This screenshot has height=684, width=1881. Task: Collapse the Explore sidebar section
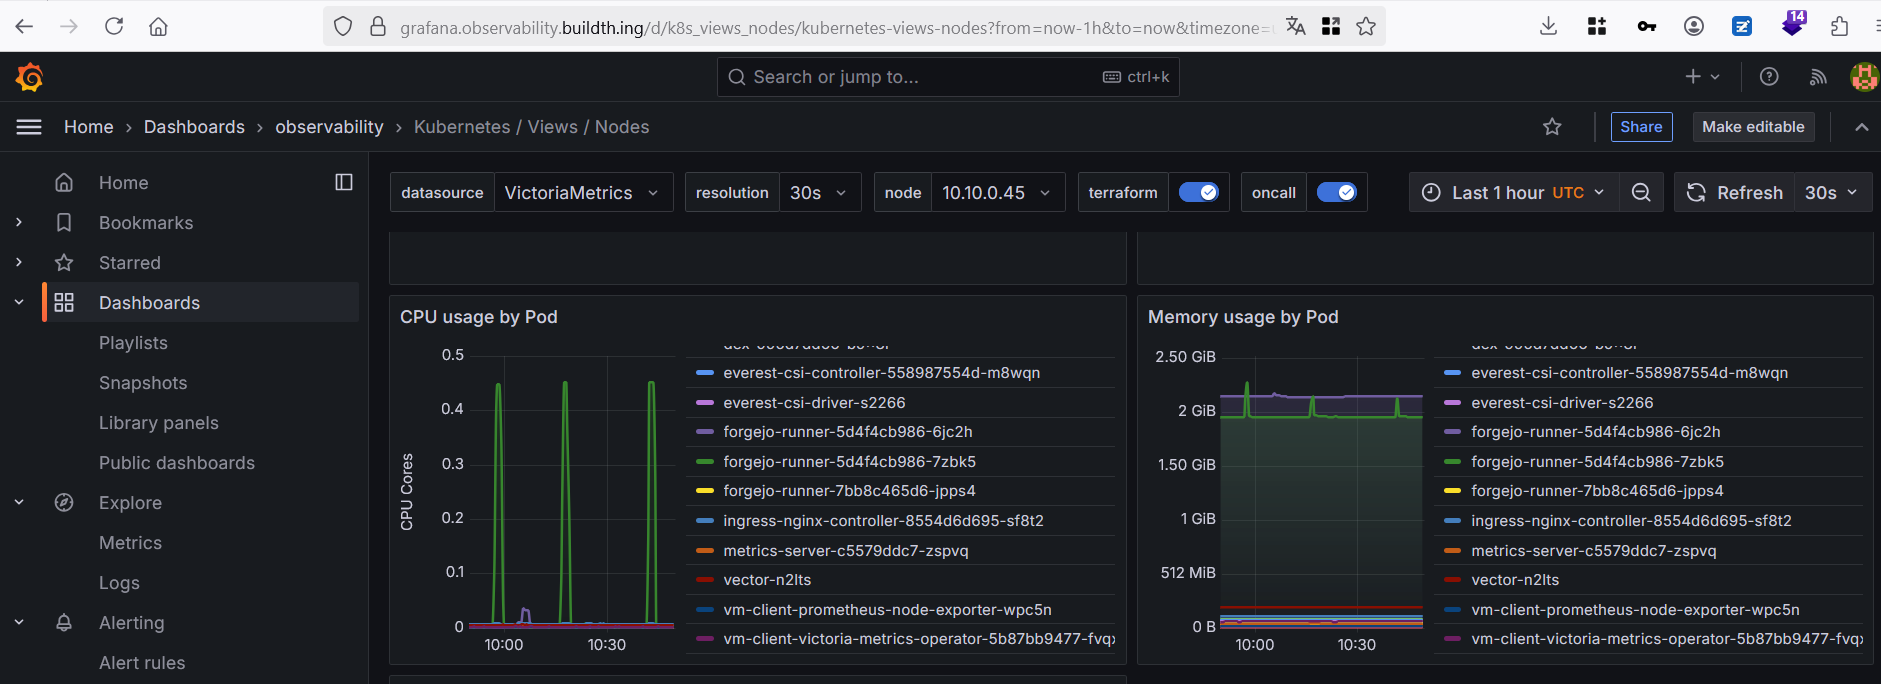19,502
